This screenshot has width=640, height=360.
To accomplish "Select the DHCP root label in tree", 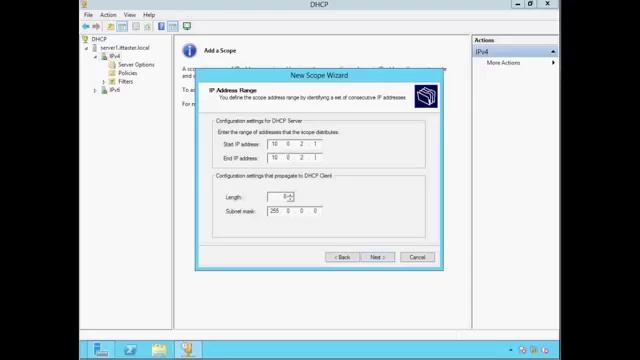I will 99,39.
